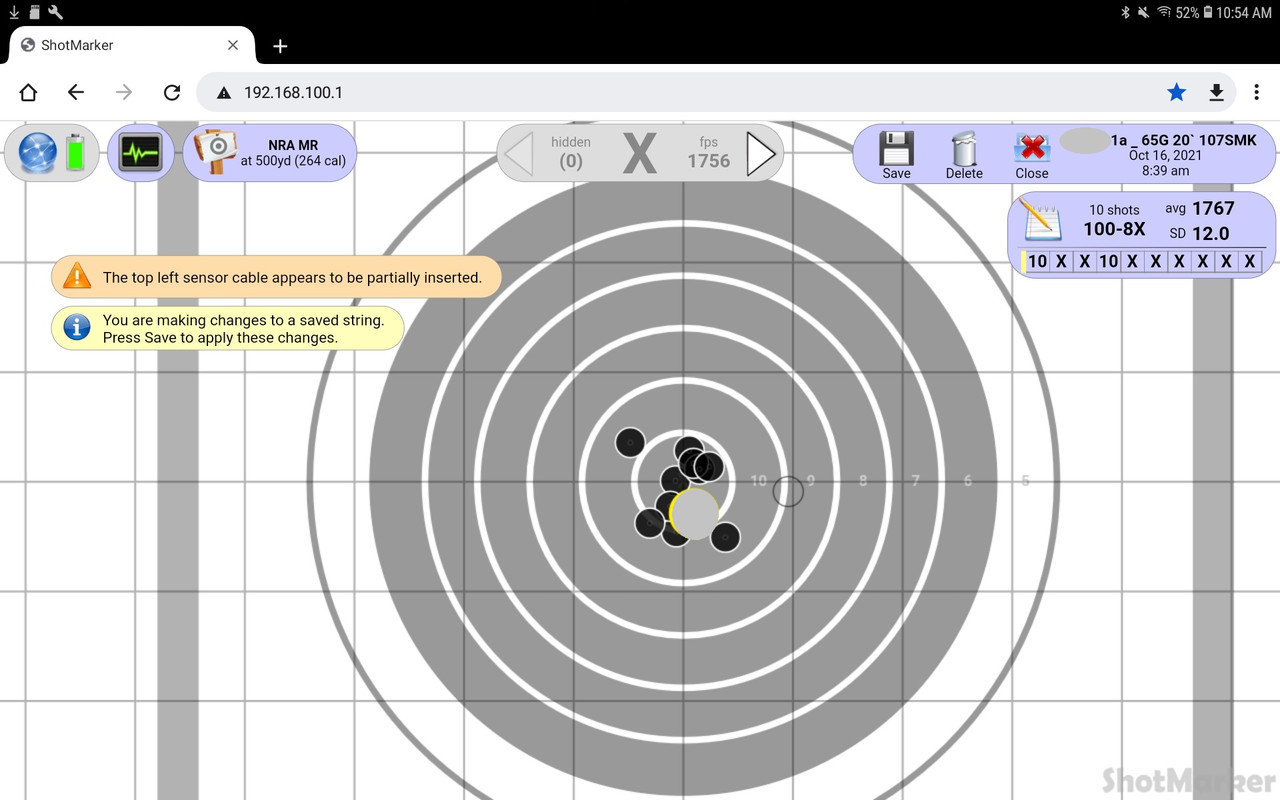Click the 100-8X total score
1280x800 pixels.
[x=1114, y=230]
